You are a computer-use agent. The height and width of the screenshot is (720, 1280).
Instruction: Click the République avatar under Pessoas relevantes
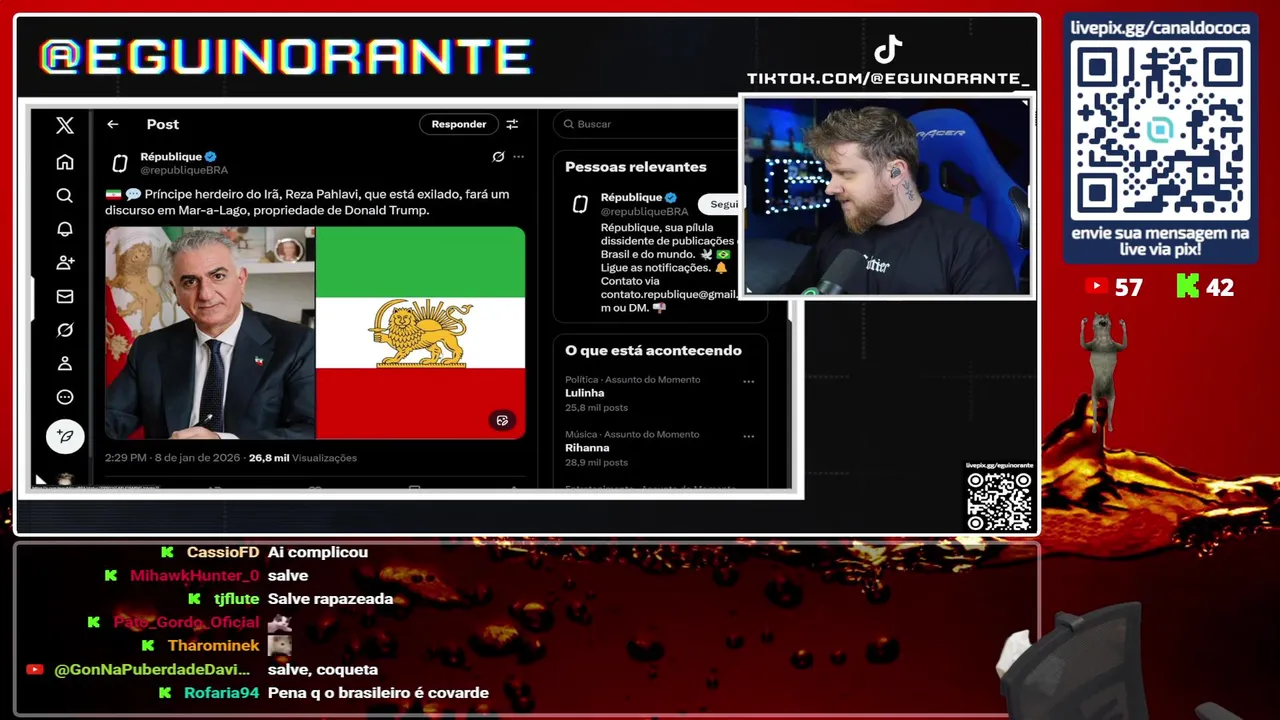click(x=580, y=205)
